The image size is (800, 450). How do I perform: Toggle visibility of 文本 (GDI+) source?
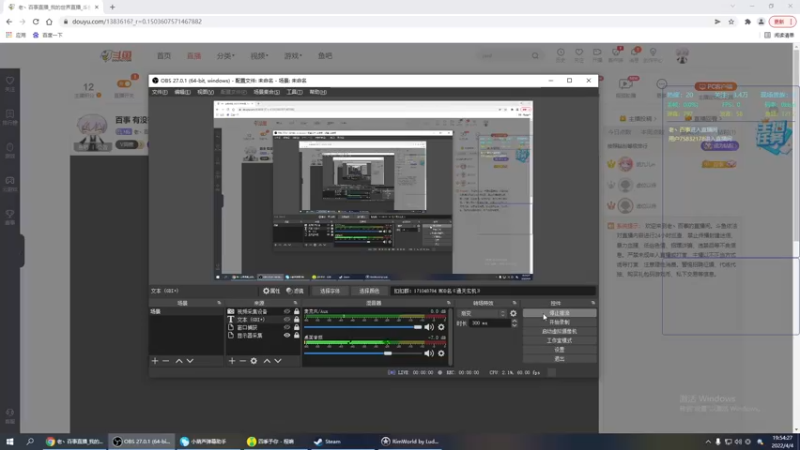click(287, 319)
